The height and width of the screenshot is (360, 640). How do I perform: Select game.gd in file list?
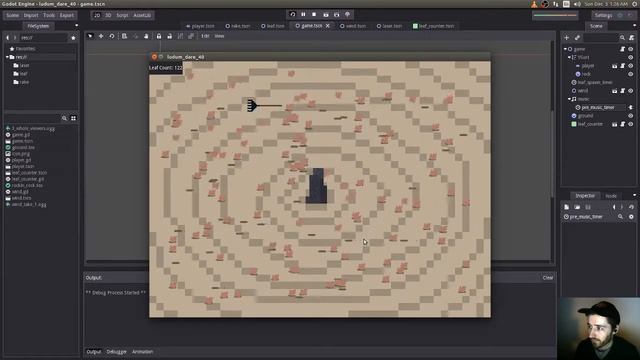point(20,135)
